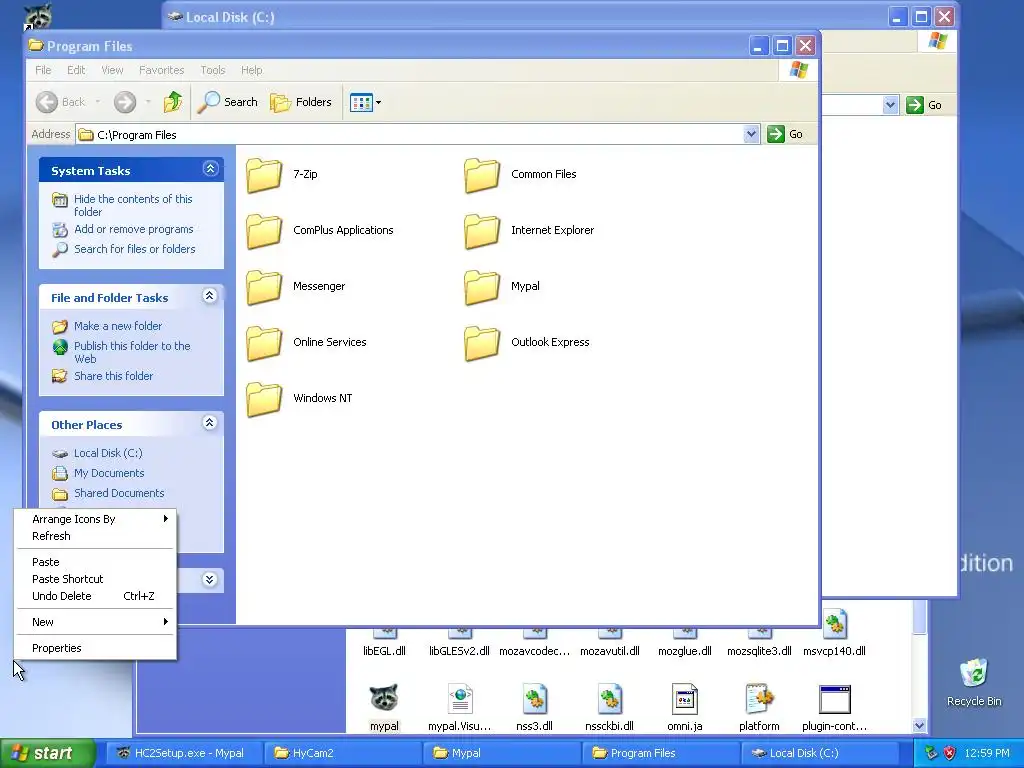Open the Edit menu
1024x768 pixels.
(76, 70)
